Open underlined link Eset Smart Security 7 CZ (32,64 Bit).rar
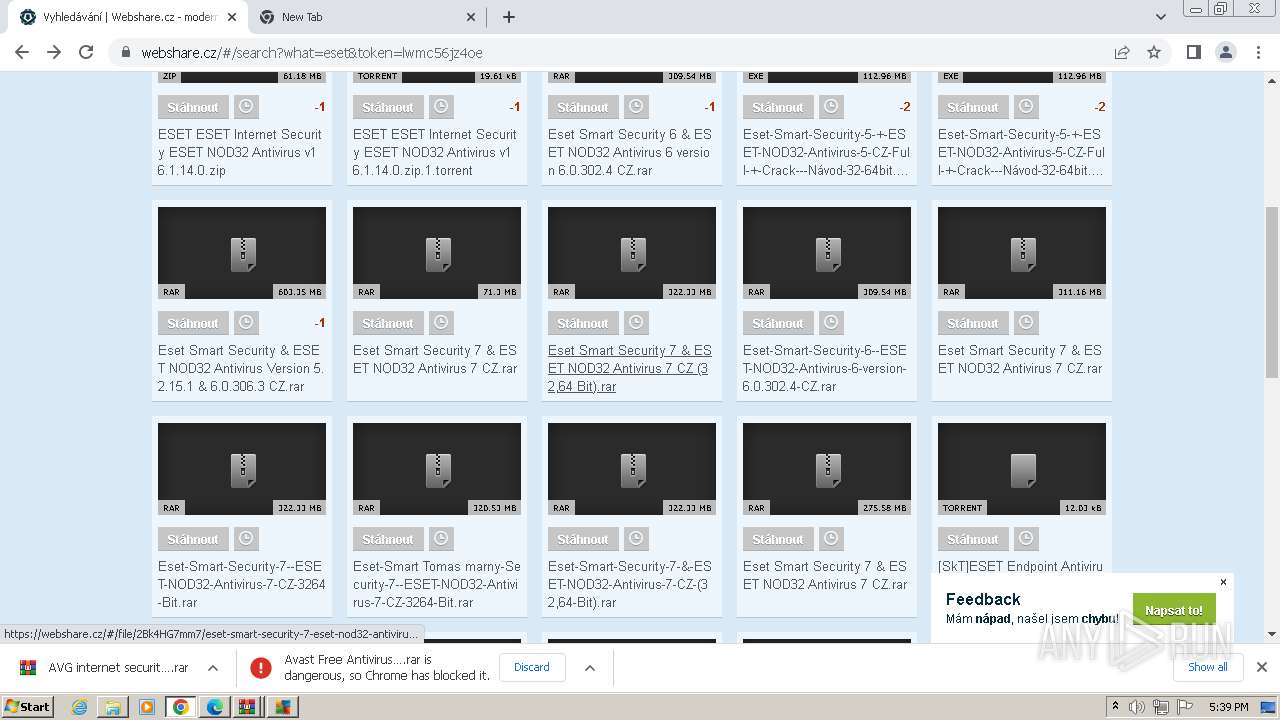 click(630, 368)
